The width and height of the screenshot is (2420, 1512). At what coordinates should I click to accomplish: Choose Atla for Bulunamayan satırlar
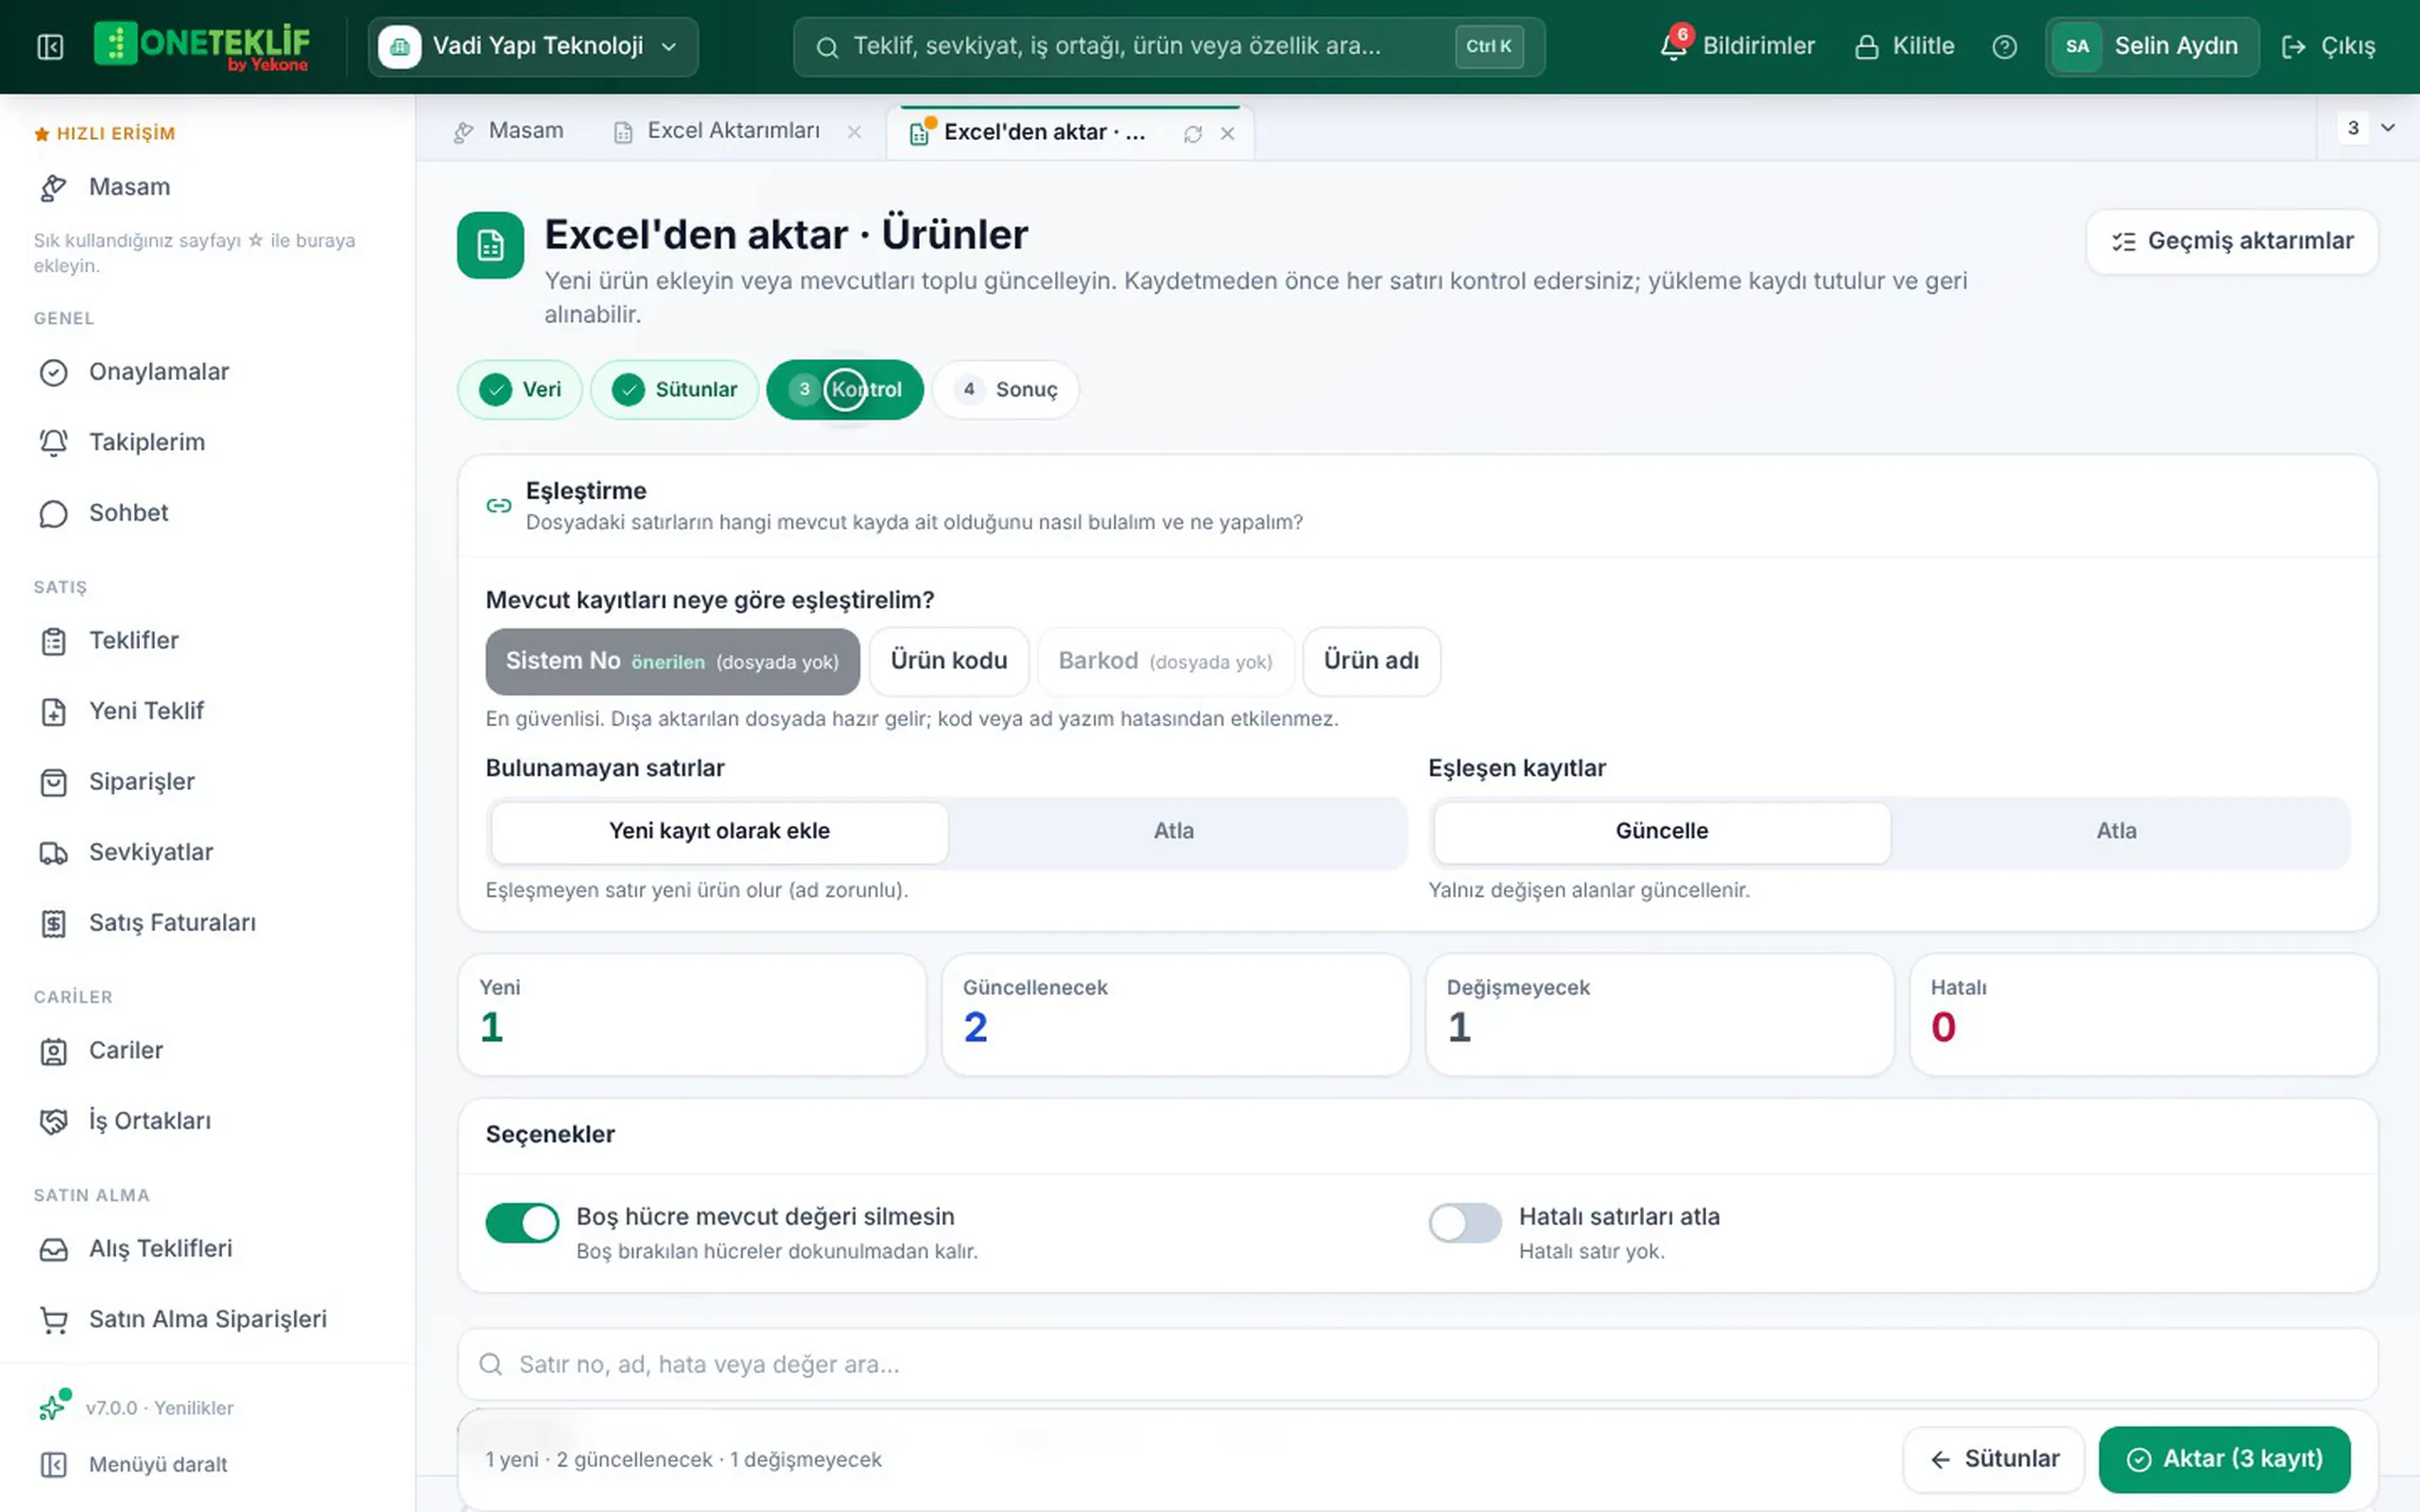(1174, 831)
